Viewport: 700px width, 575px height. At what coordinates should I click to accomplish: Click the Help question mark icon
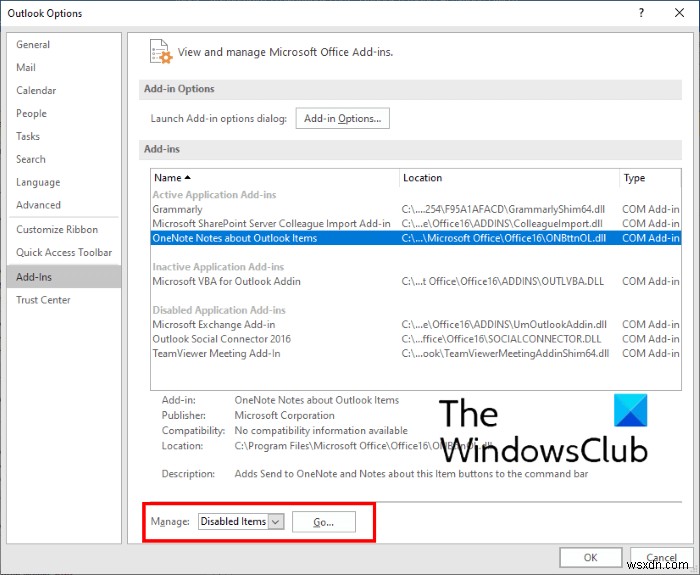click(641, 13)
